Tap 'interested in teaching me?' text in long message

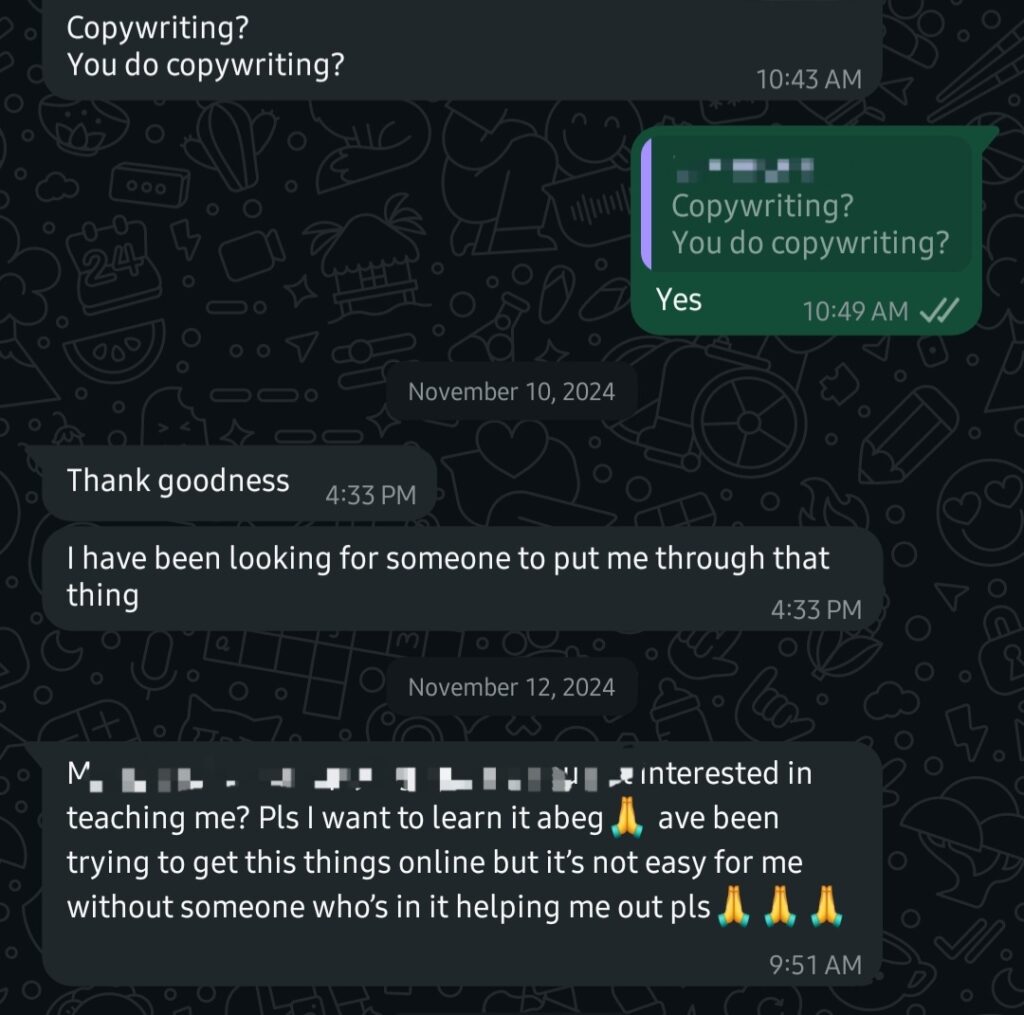[x=440, y=795]
